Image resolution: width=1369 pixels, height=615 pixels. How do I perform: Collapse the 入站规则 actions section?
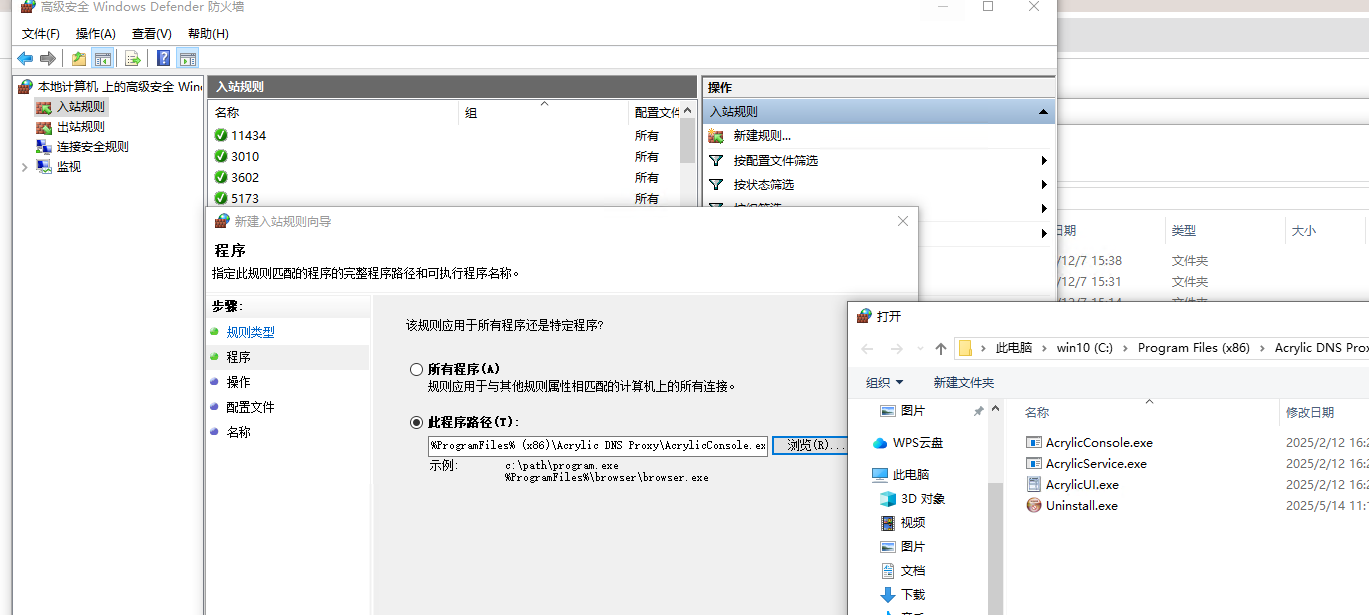1043,112
